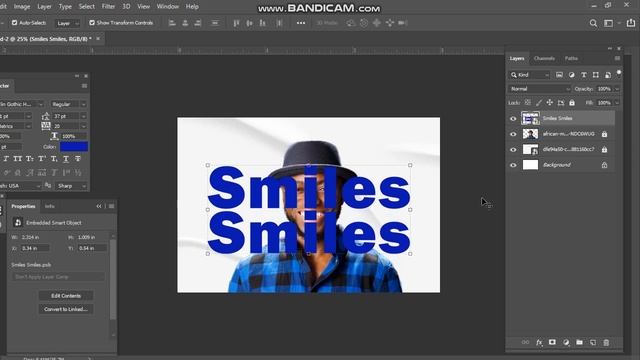Screen dimensions: 640x360
Task: Filter layers by smart object icon
Action: (608, 75)
